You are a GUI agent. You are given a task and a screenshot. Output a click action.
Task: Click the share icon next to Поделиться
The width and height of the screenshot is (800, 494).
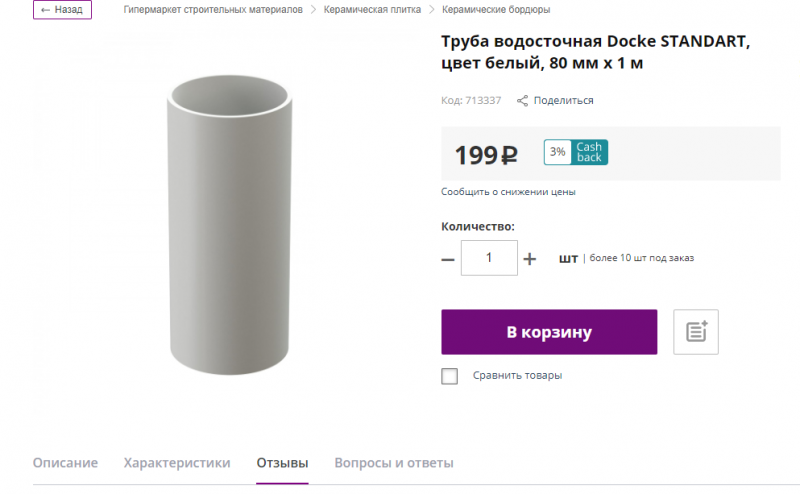tap(522, 101)
